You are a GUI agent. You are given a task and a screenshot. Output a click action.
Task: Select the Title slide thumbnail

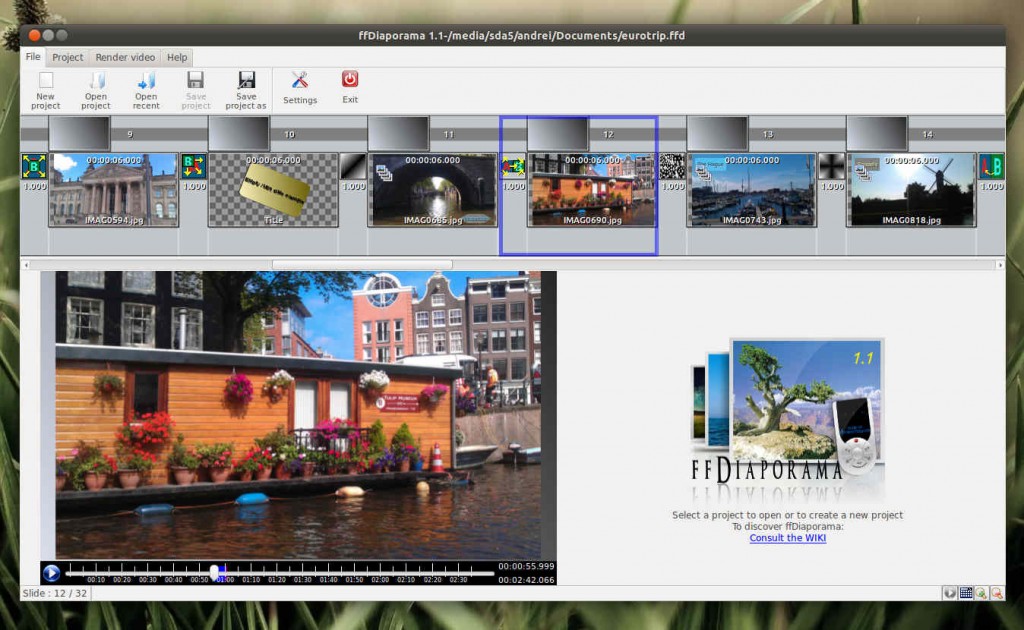click(273, 190)
